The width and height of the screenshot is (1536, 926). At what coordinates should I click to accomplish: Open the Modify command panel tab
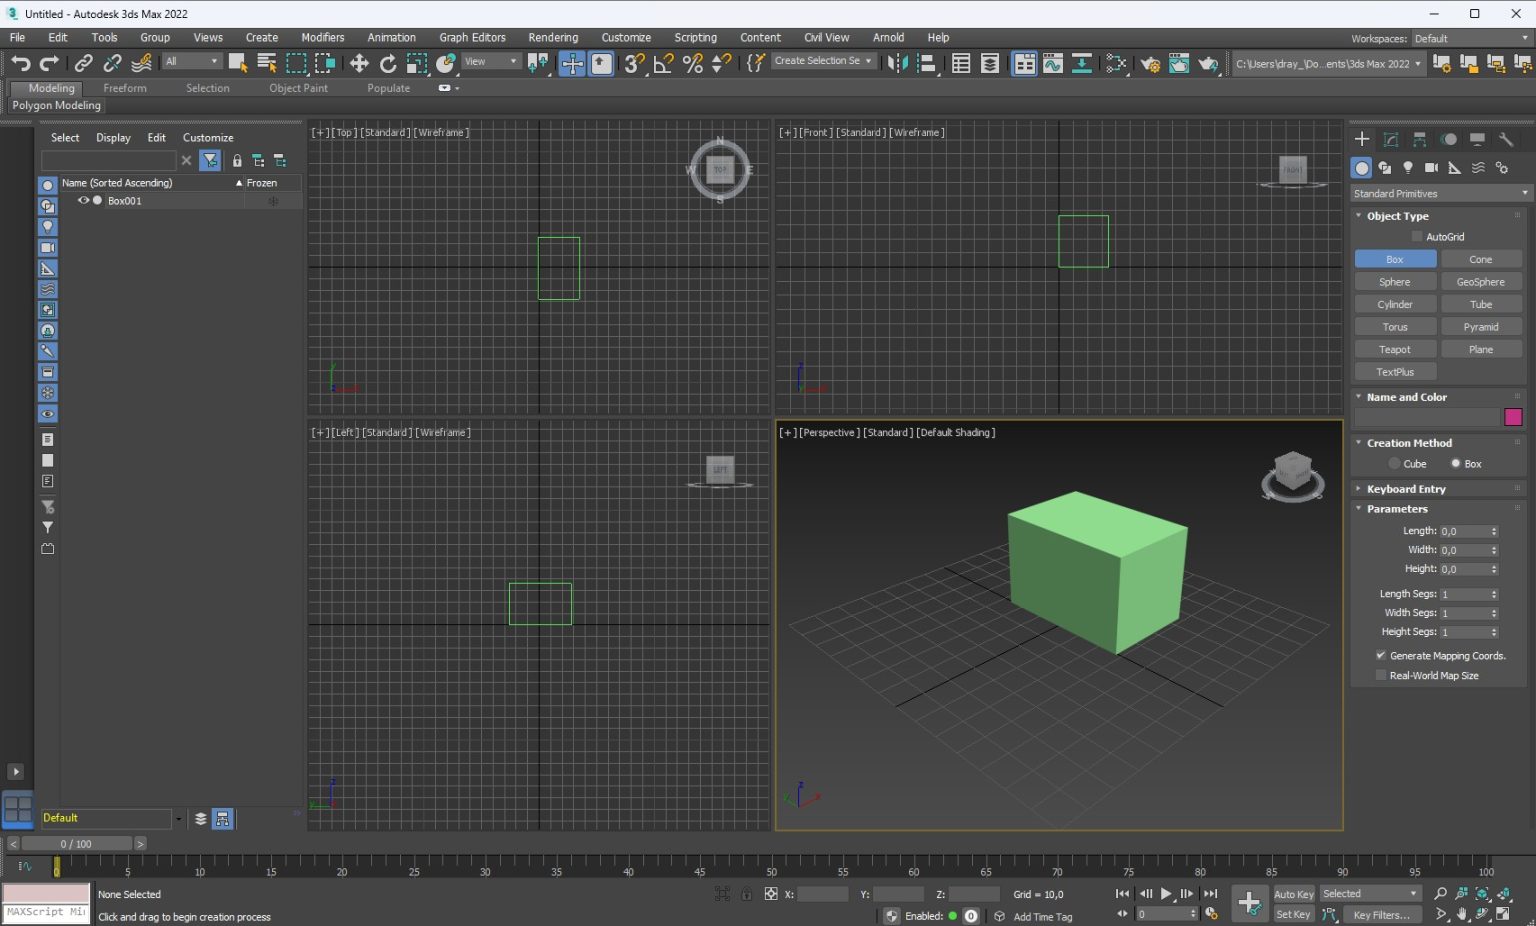coord(1390,140)
